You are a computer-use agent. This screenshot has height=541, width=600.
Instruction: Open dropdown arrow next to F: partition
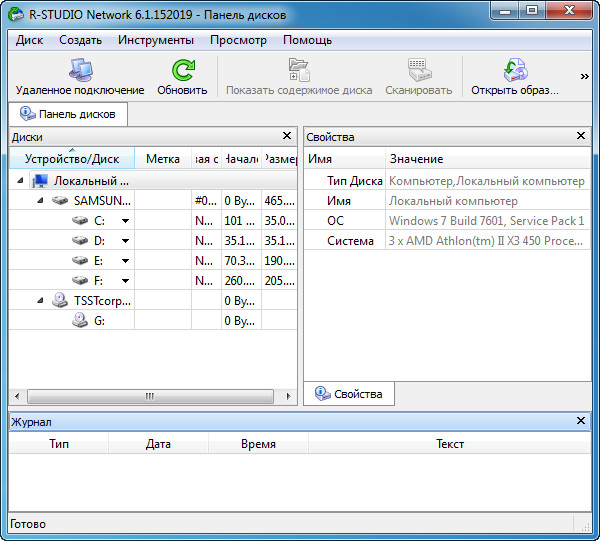pyautogui.click(x=126, y=281)
